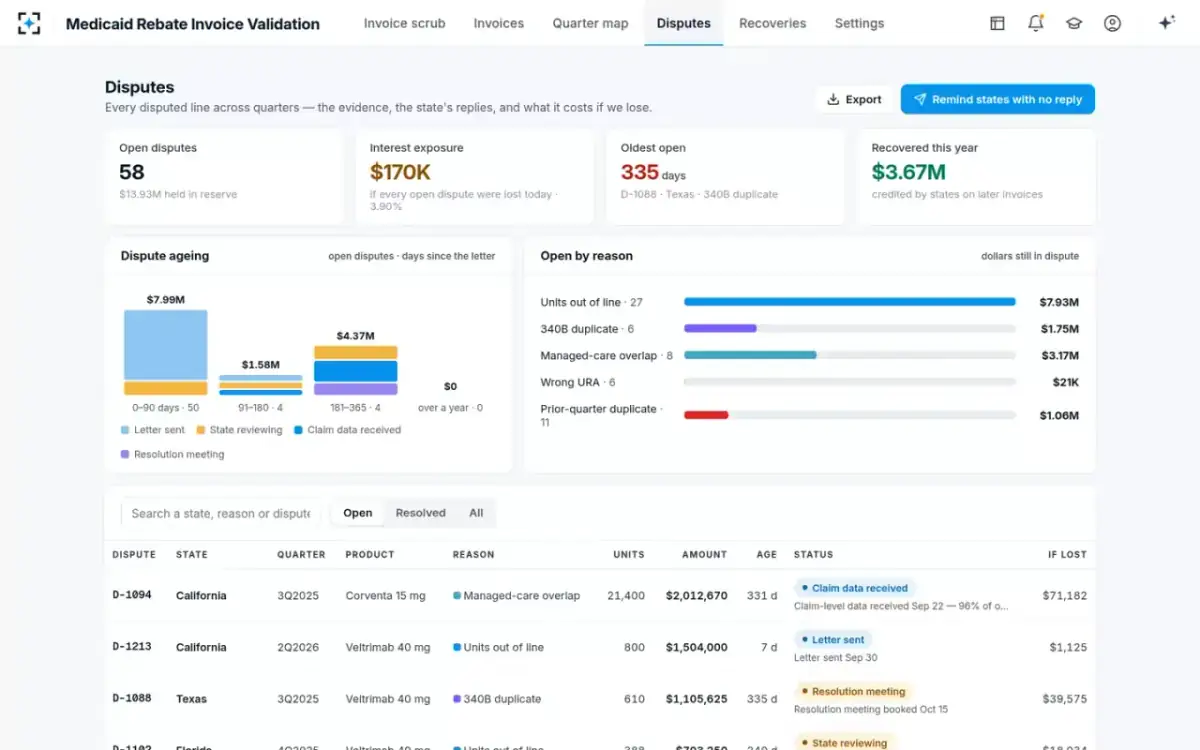Open the Interest exposure card
Image resolution: width=1200 pixels, height=750 pixels.
474,177
